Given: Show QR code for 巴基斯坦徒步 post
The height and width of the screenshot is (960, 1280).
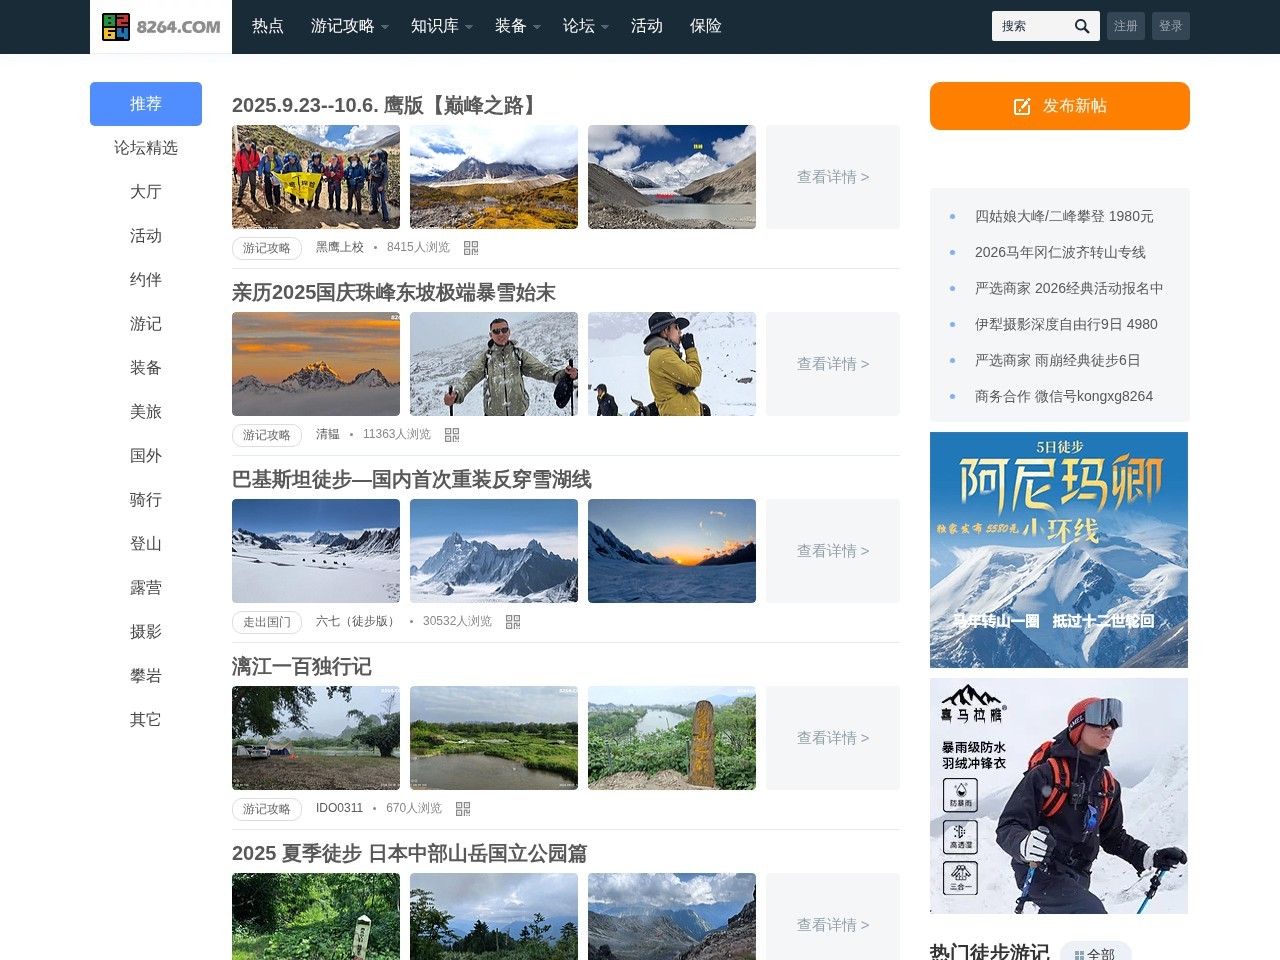Looking at the screenshot, I should tap(513, 622).
